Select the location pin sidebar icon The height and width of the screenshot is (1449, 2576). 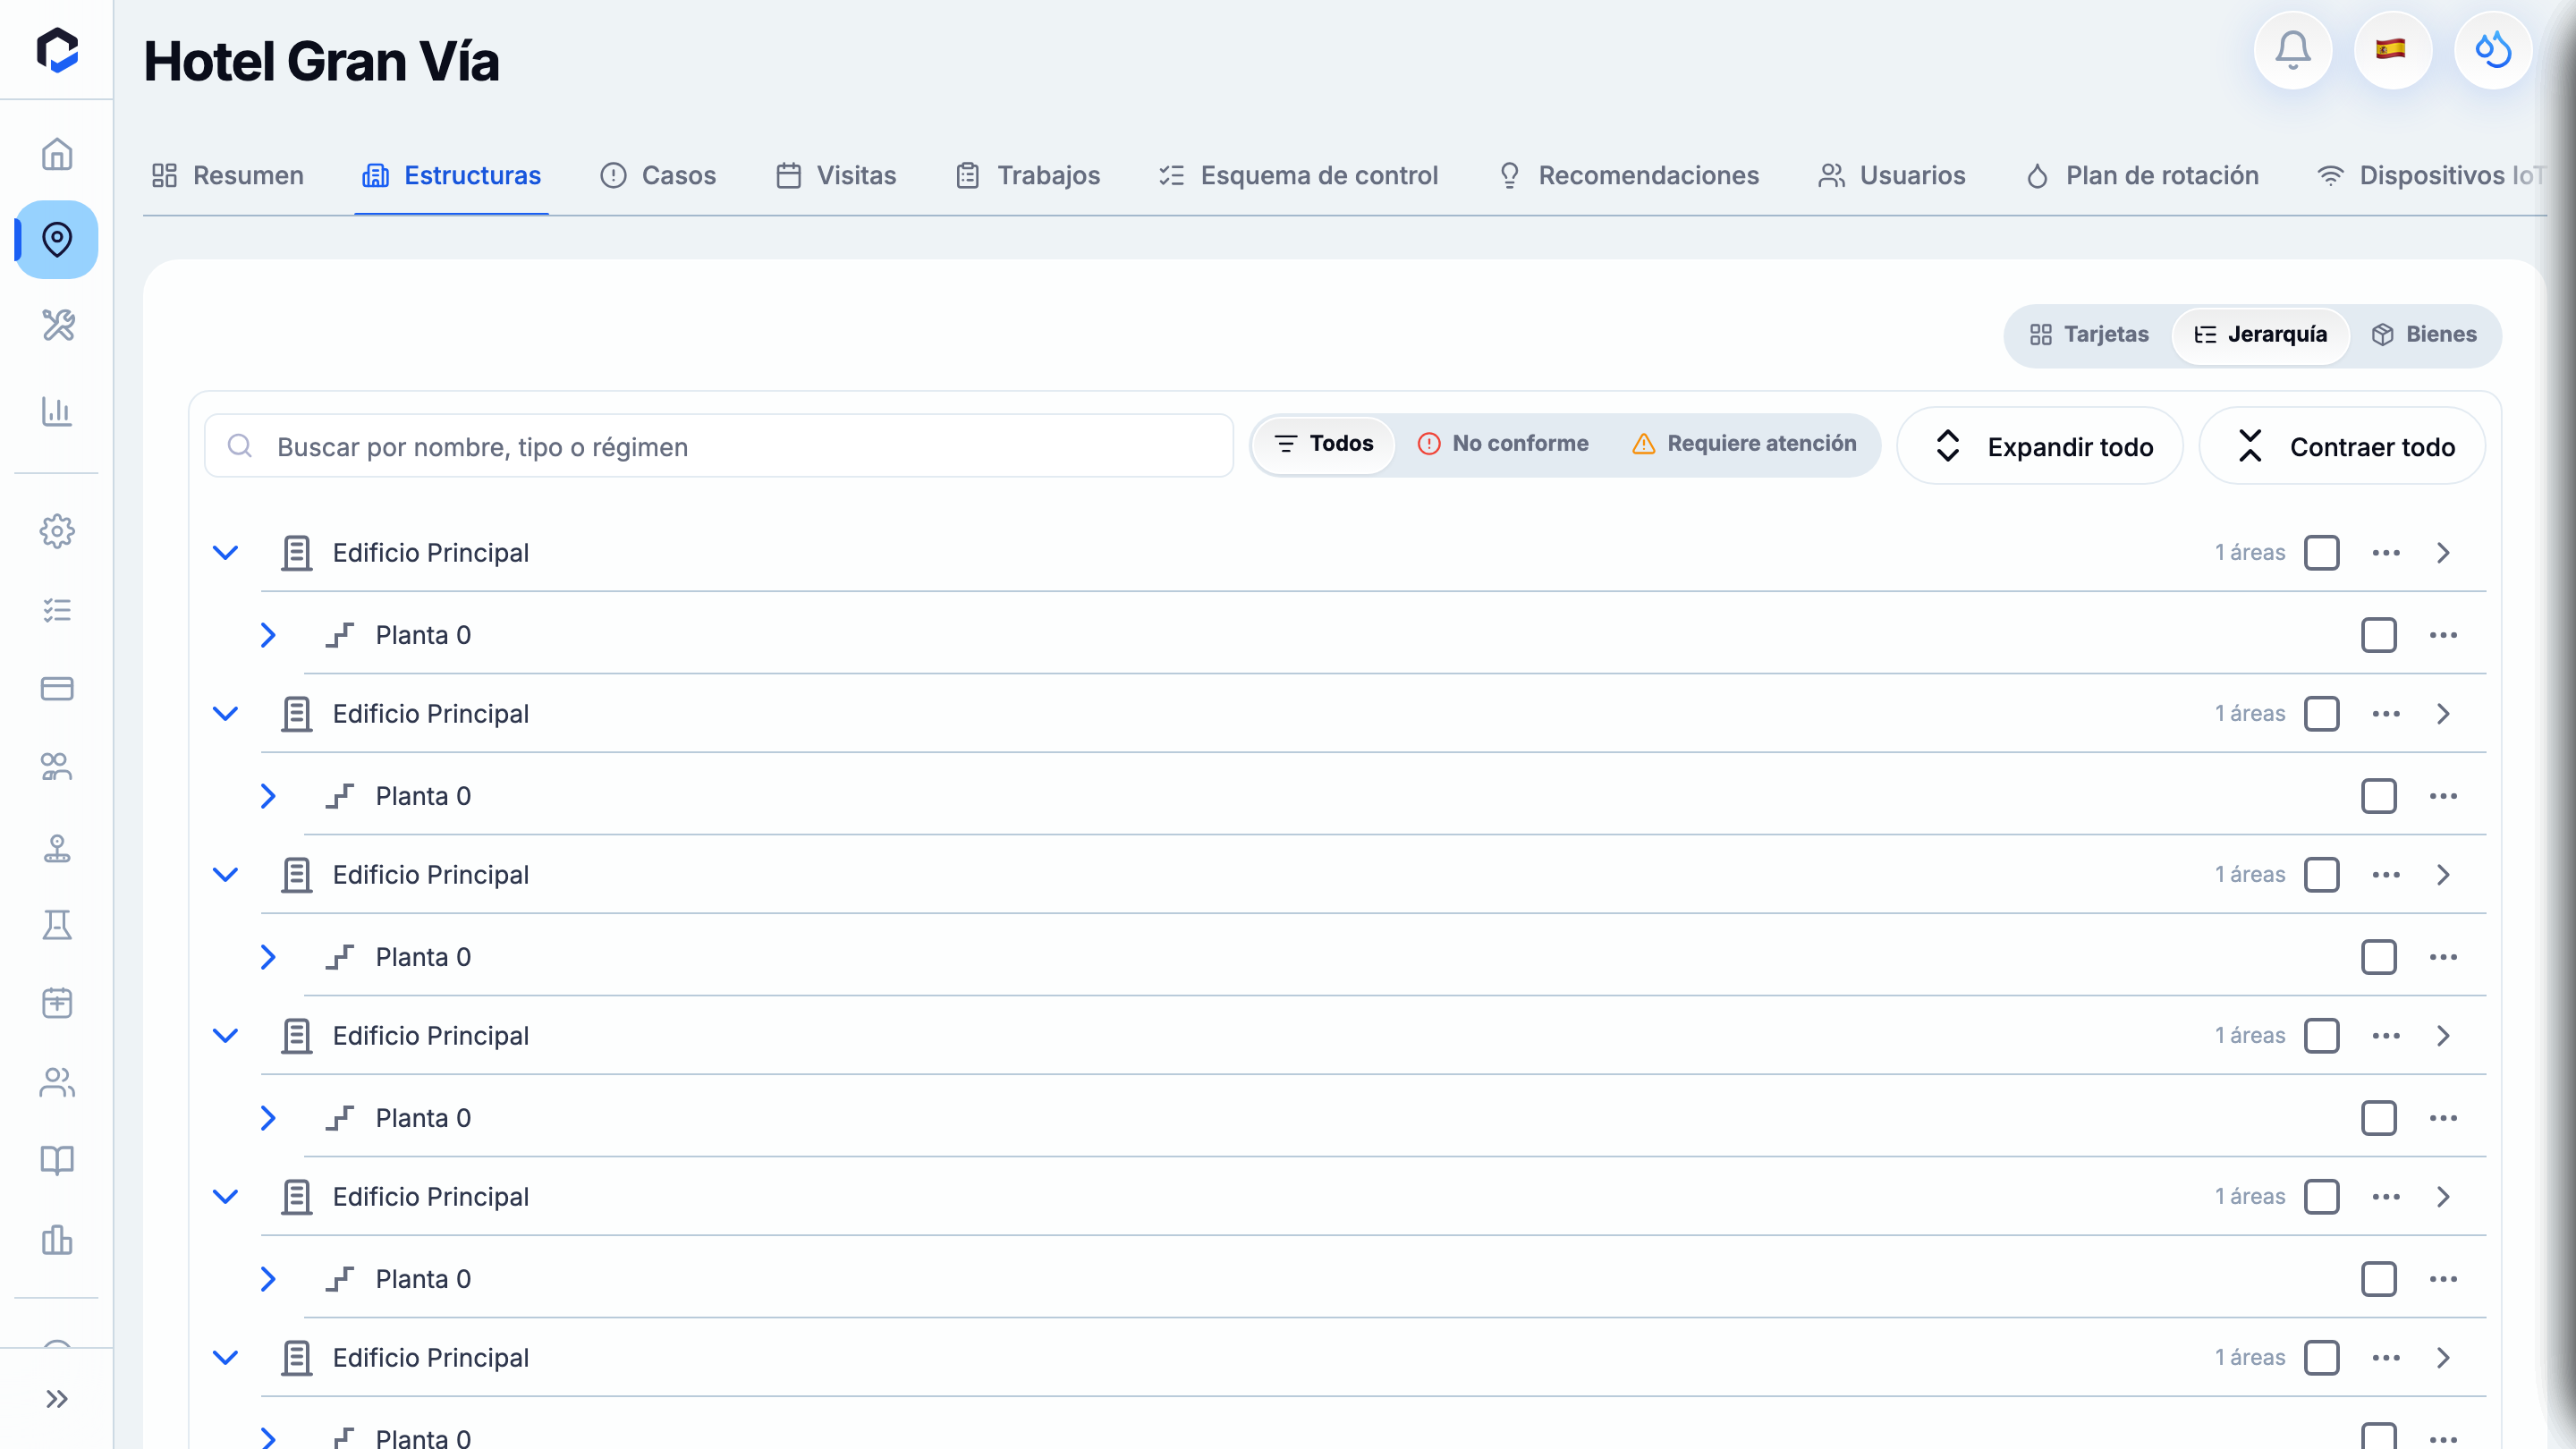click(57, 240)
